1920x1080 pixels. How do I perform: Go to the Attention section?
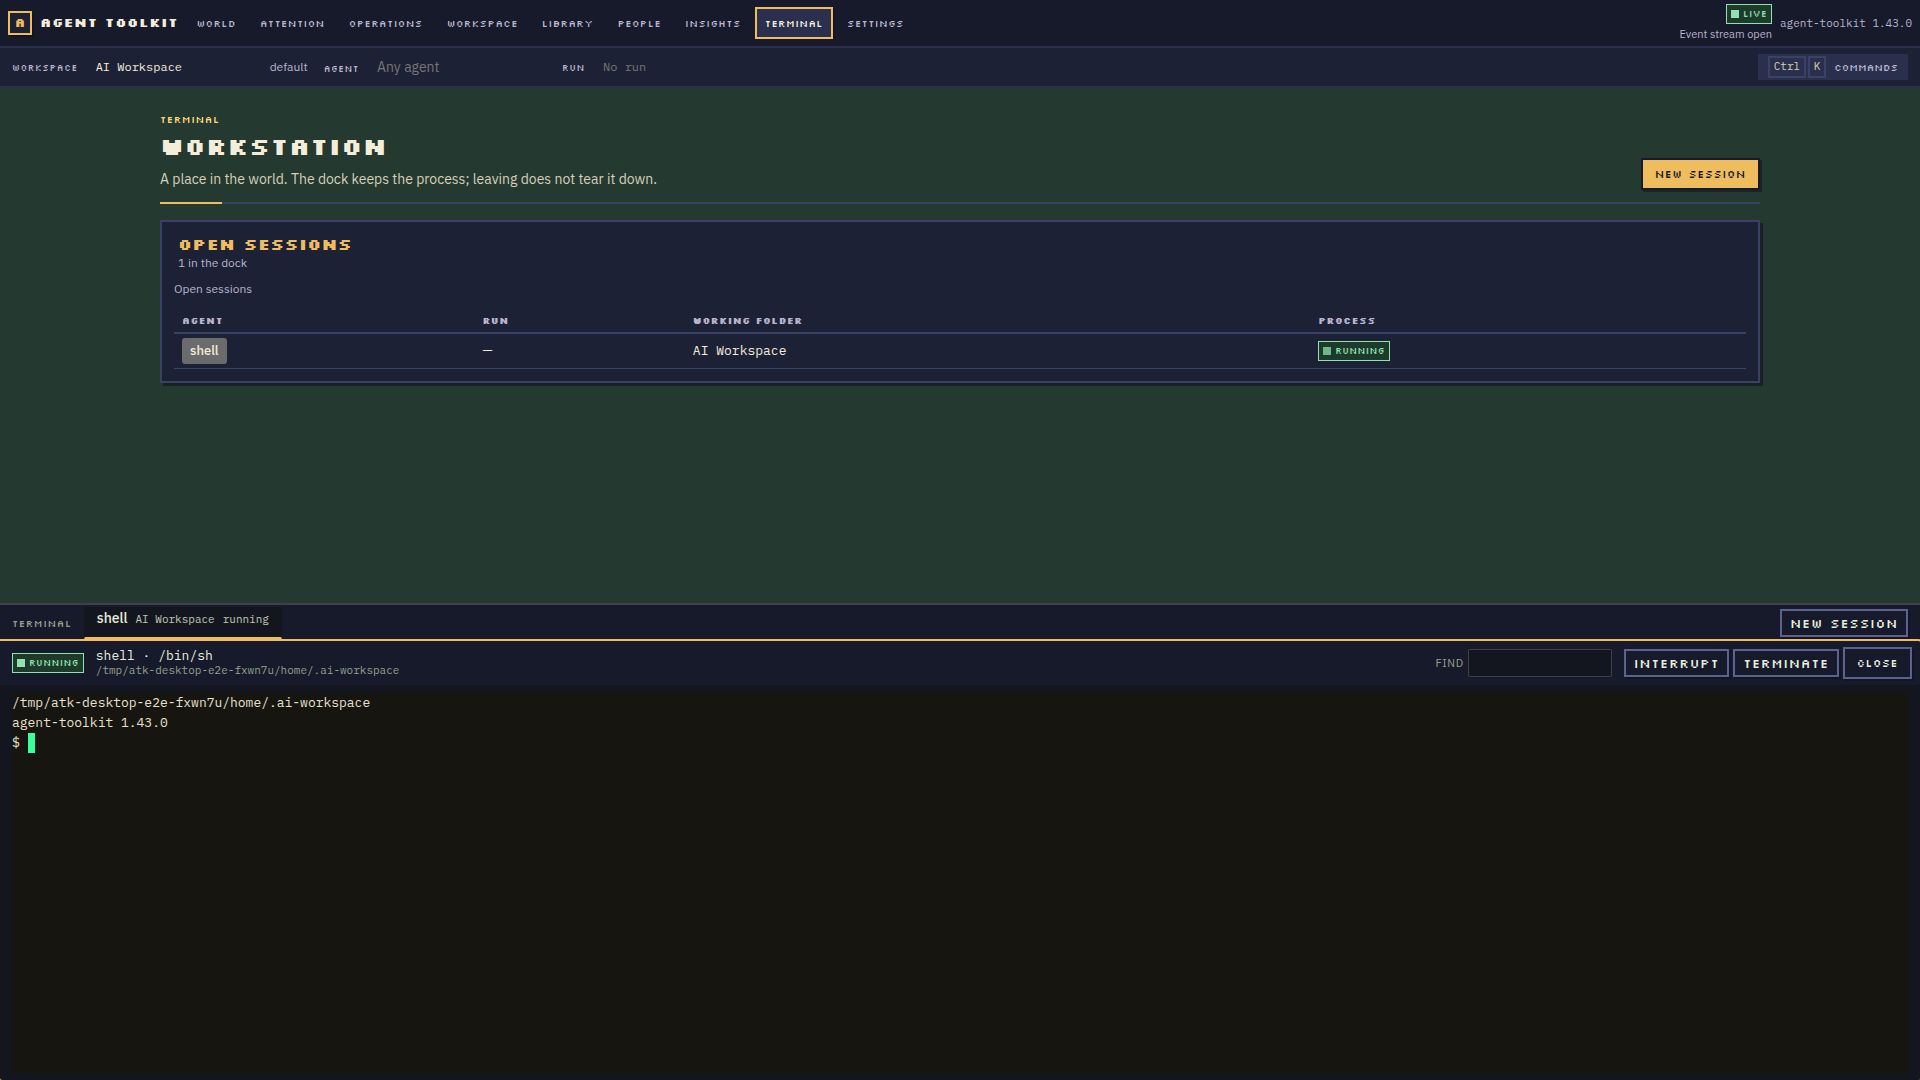coord(292,24)
